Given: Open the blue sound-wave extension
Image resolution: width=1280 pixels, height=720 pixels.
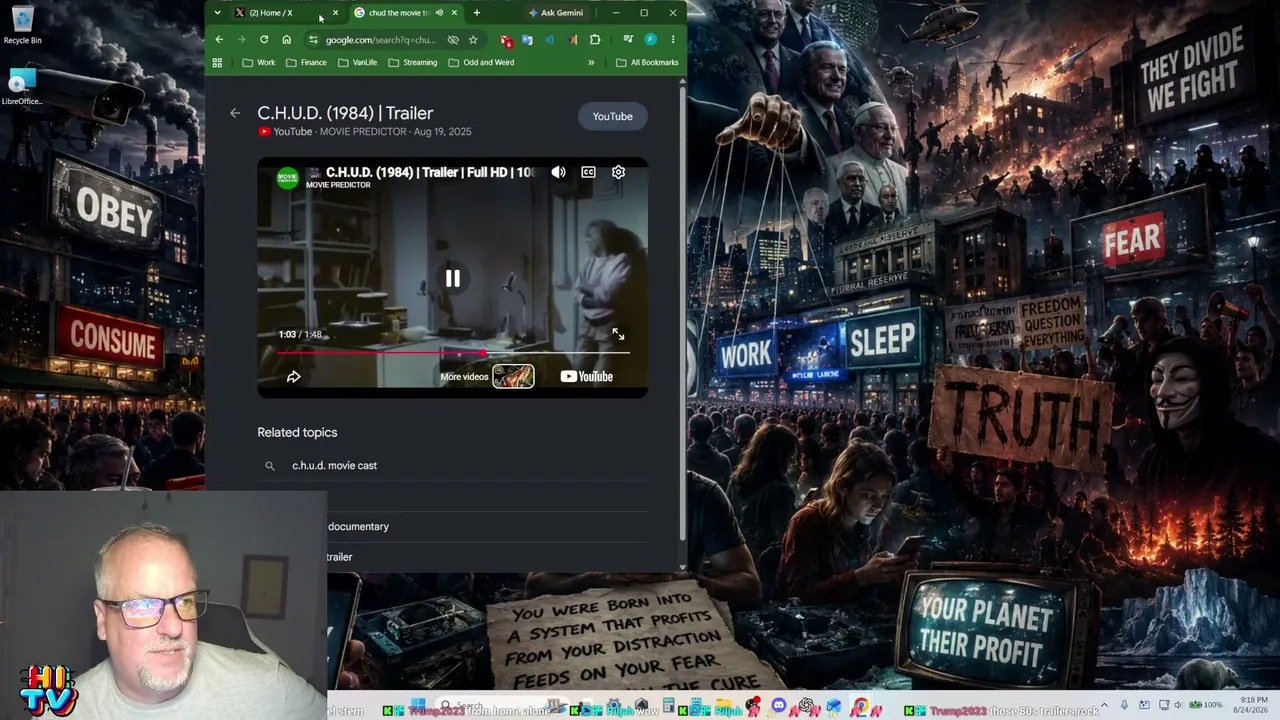Looking at the screenshot, I should tap(549, 40).
